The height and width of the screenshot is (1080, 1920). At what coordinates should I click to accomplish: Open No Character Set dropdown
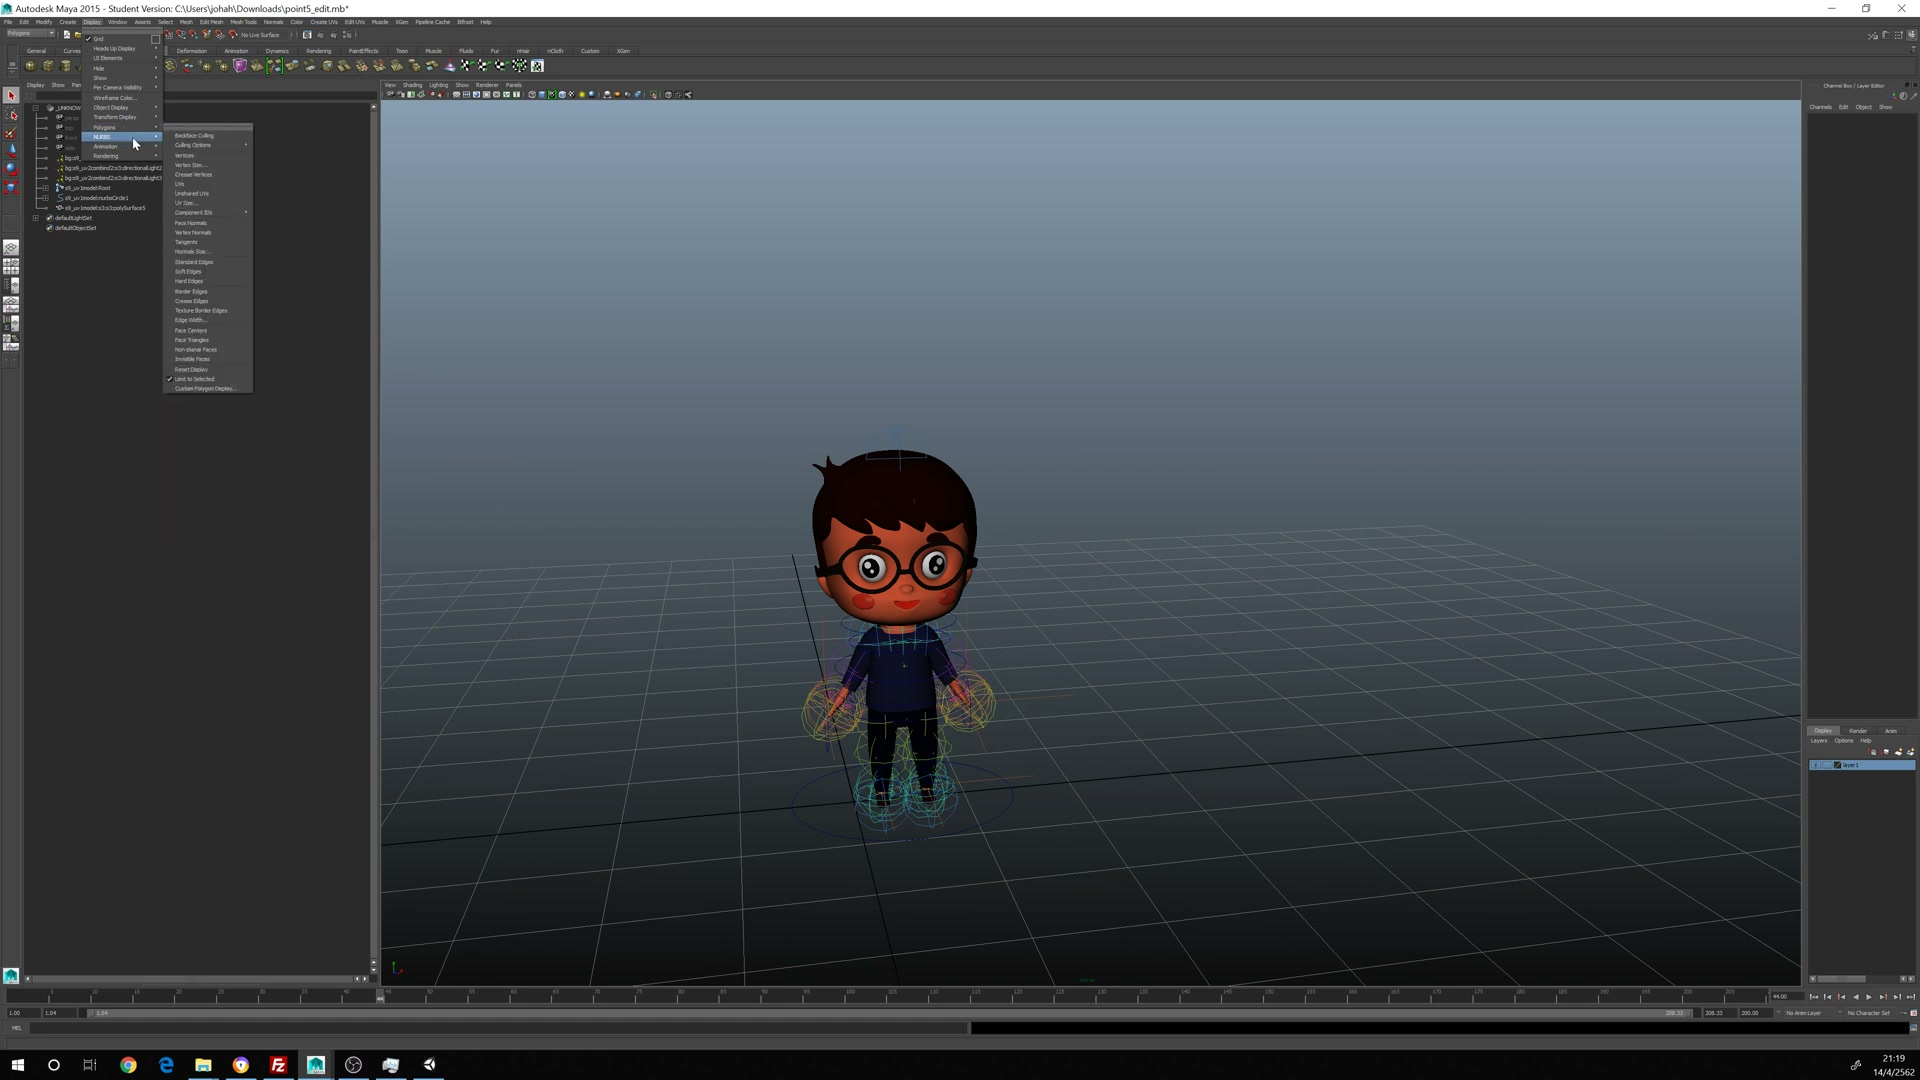tap(1868, 1013)
